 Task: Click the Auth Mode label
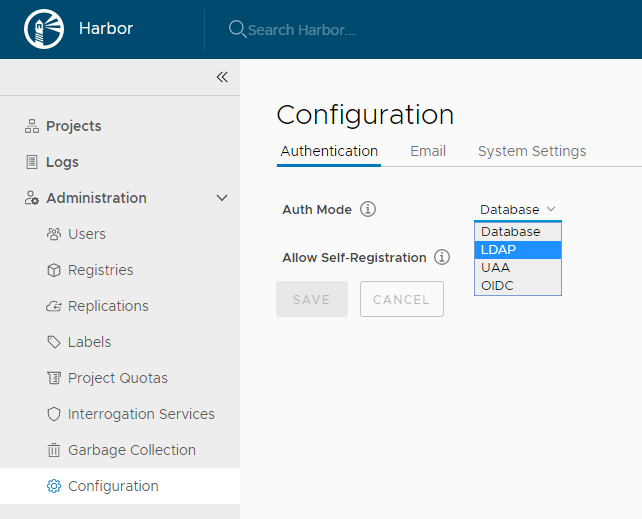(x=317, y=210)
